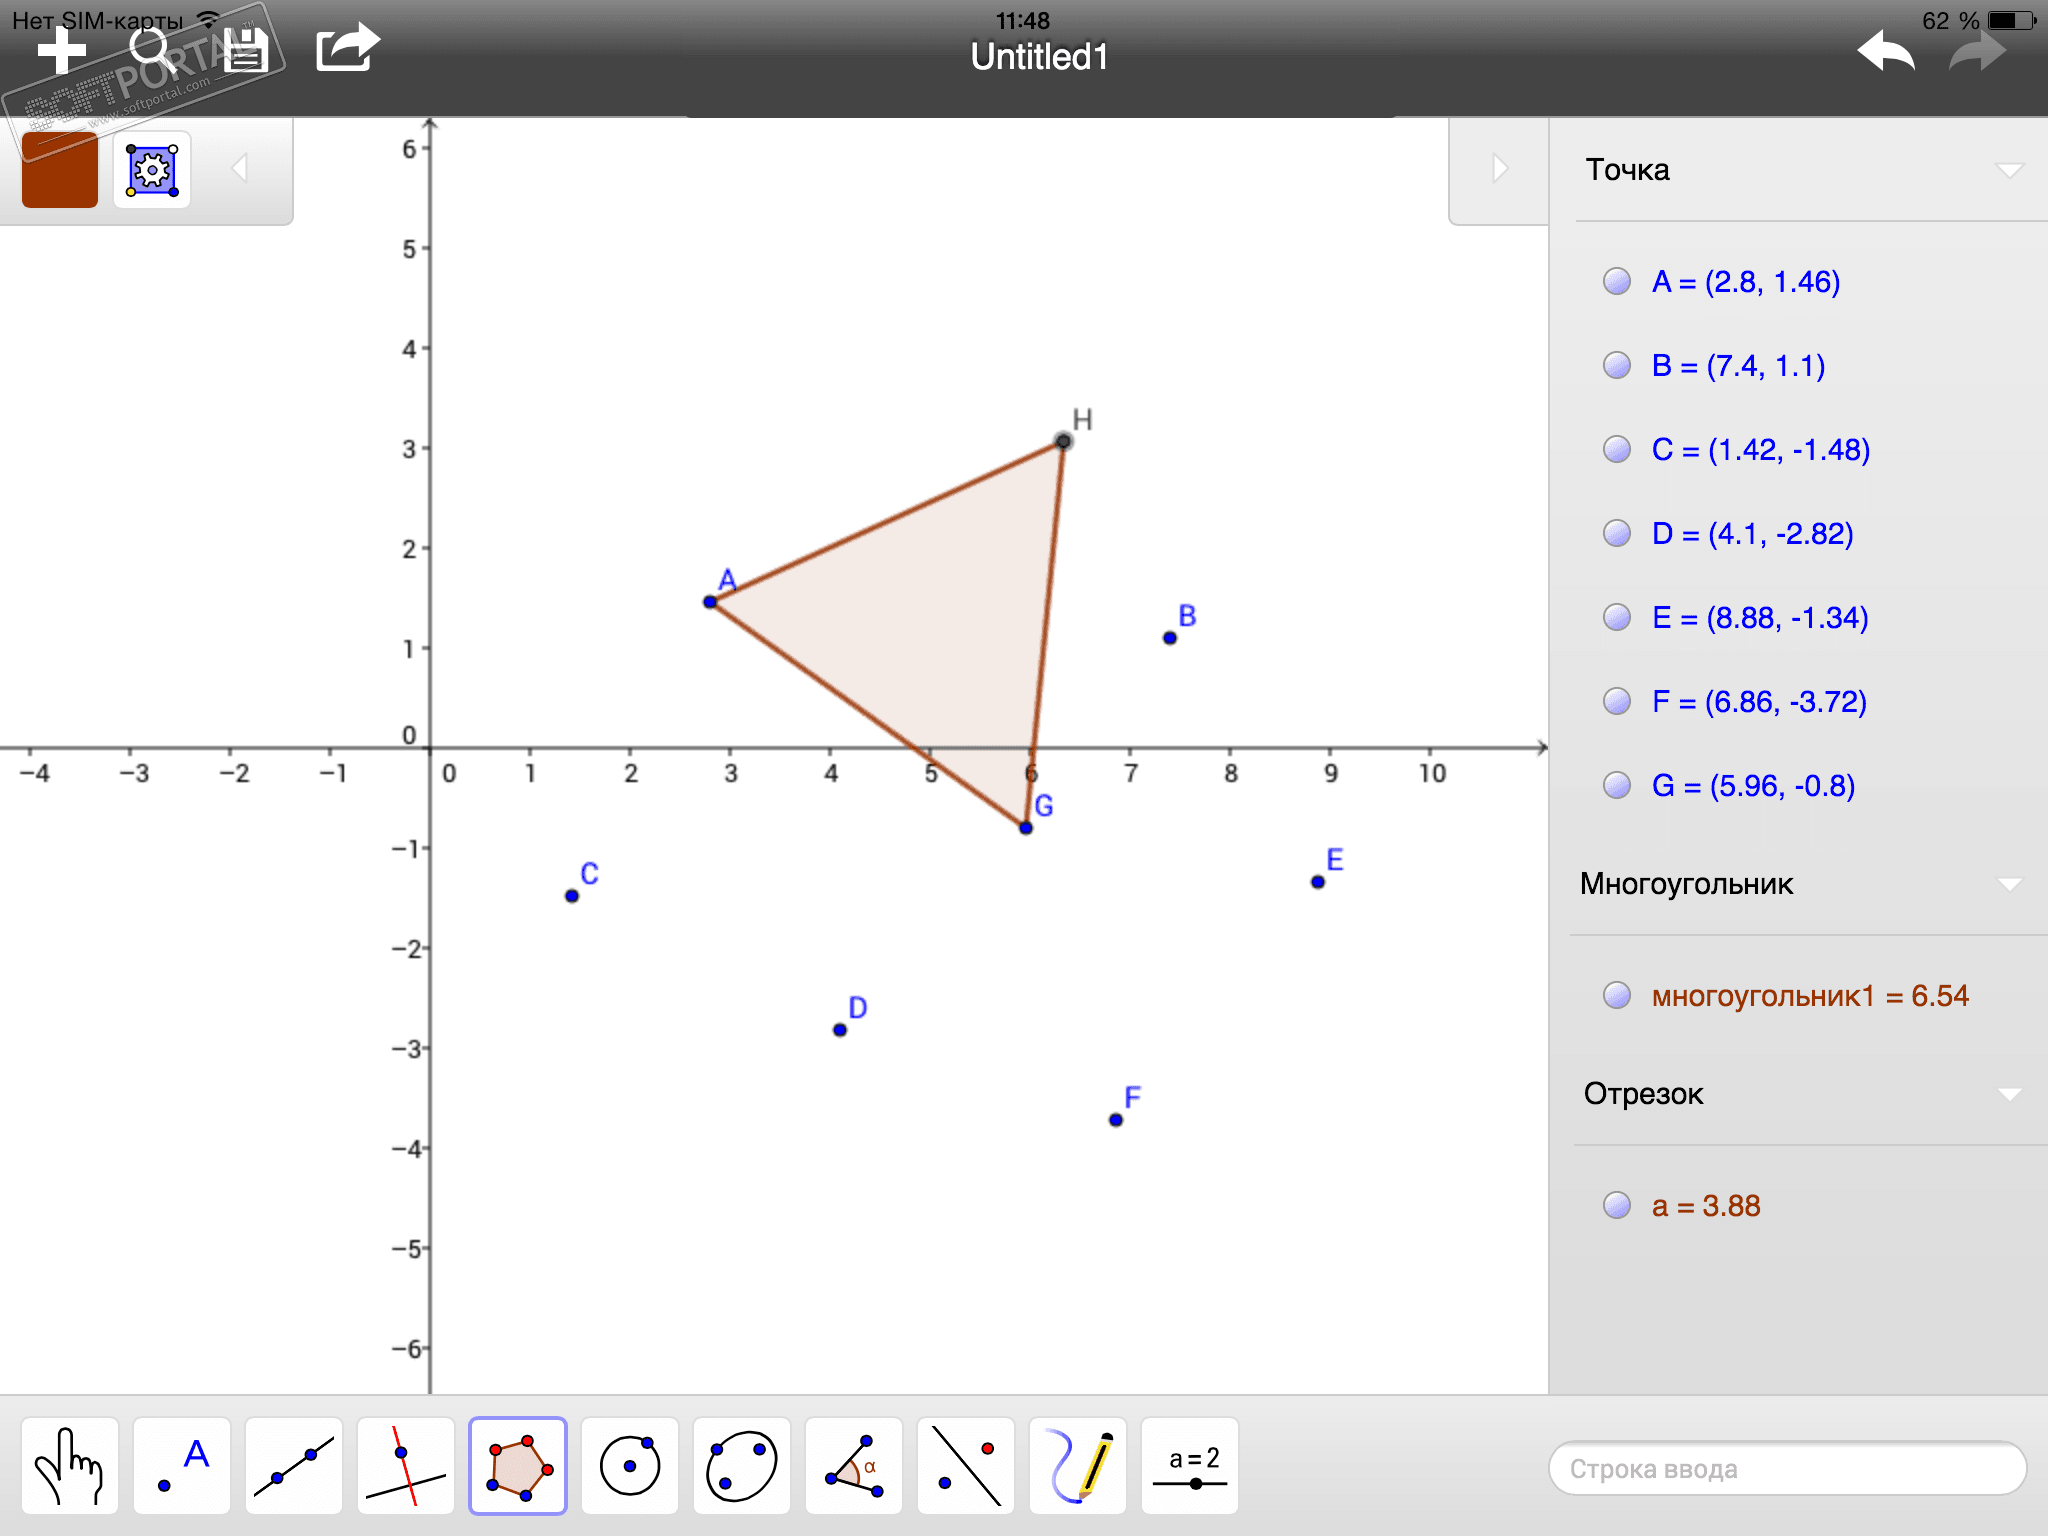
Task: Click the Строка ввода input field
Action: [x=1787, y=1468]
